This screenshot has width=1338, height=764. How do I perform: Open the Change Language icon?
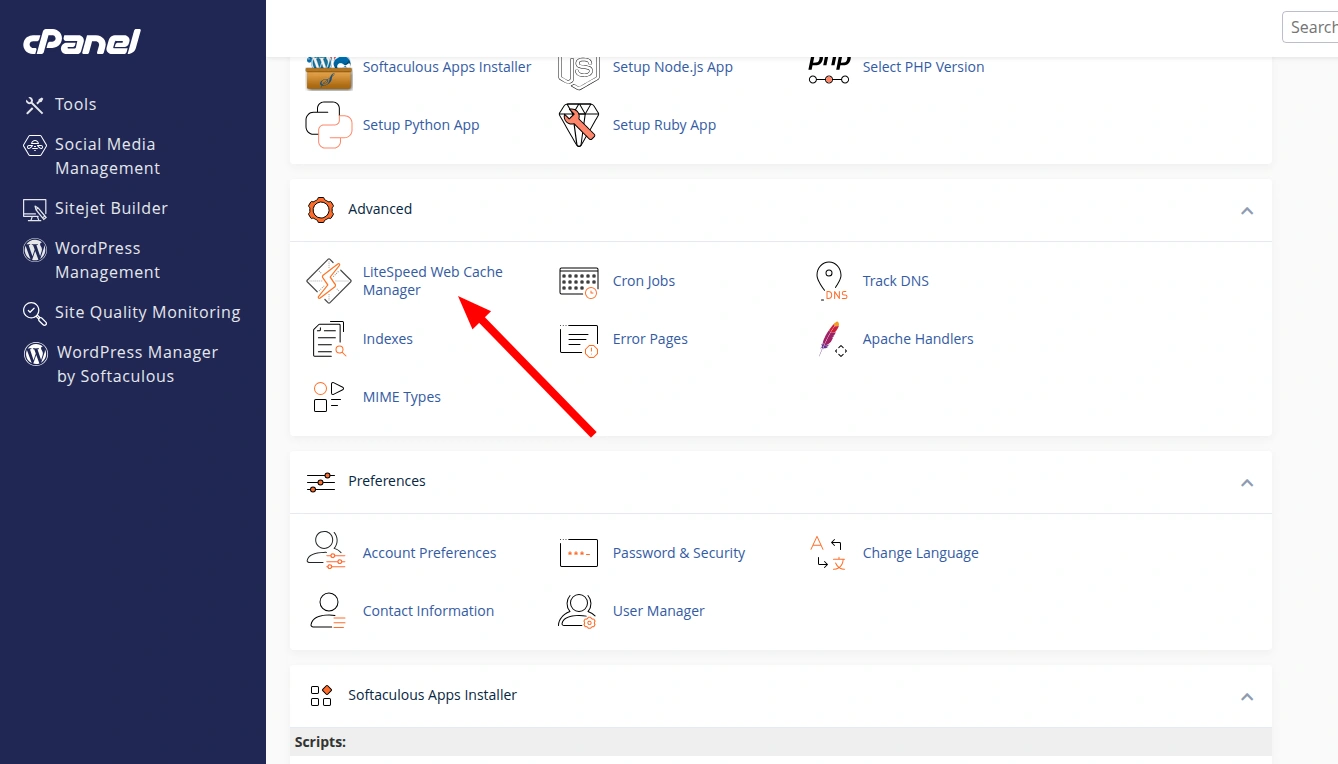coord(830,553)
